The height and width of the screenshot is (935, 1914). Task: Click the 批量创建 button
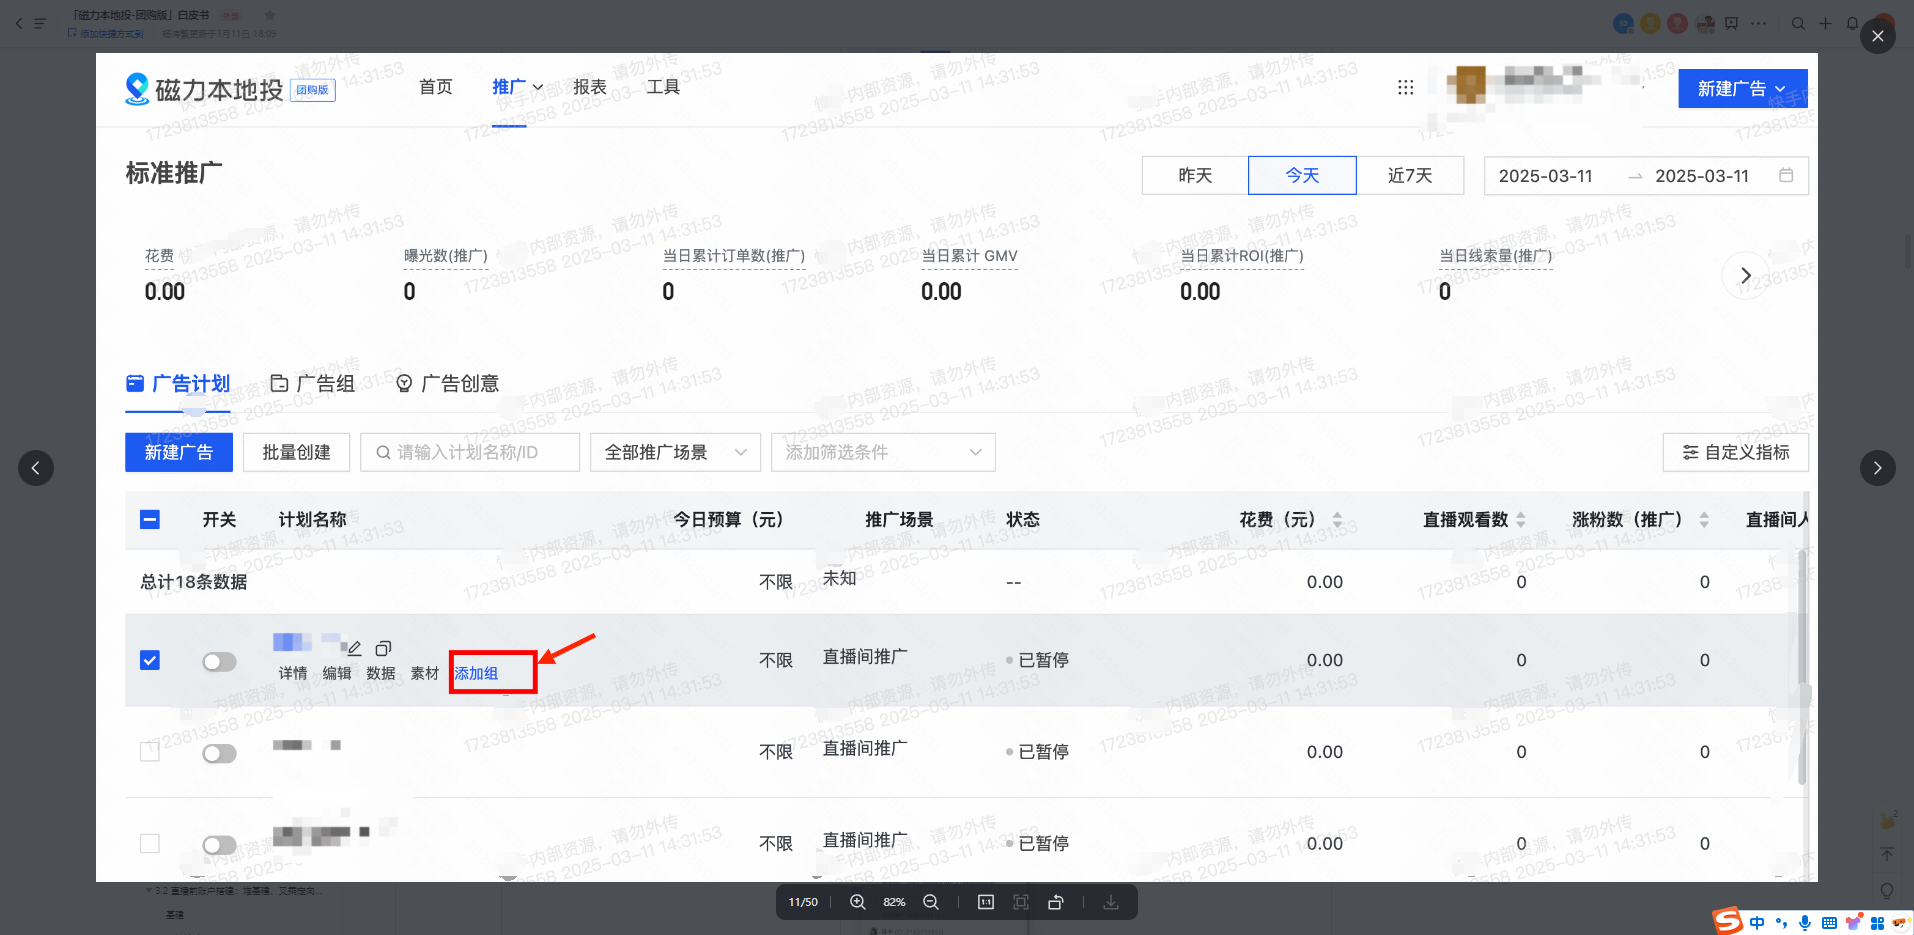tap(296, 452)
